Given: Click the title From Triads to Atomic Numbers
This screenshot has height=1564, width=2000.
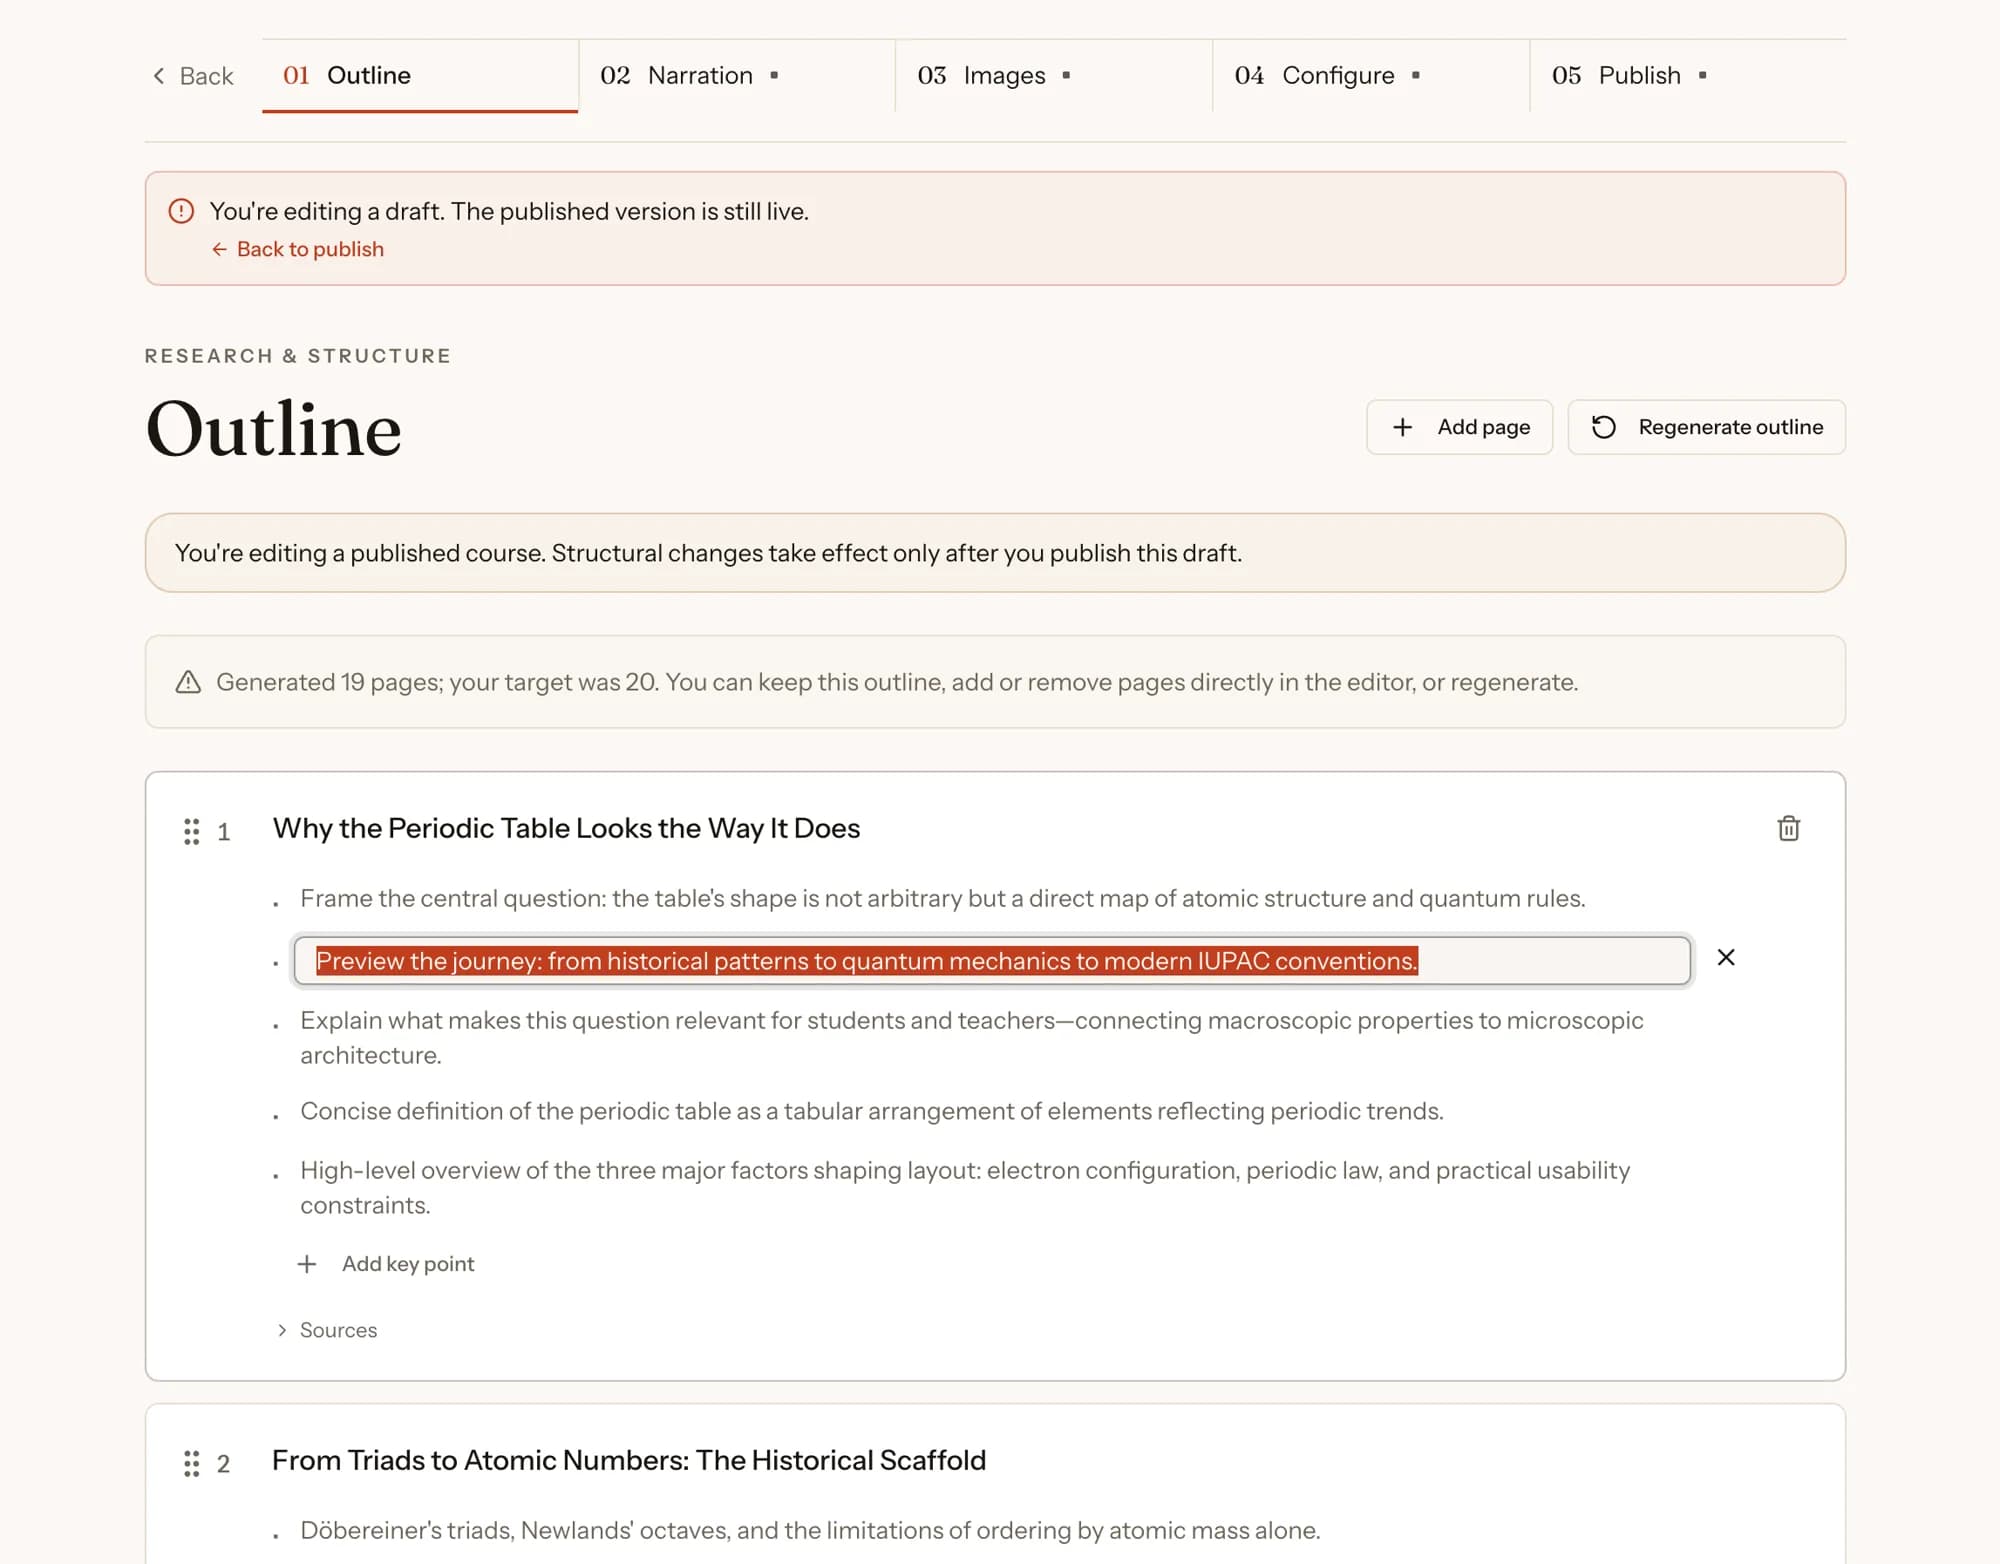Looking at the screenshot, I should tap(628, 1460).
